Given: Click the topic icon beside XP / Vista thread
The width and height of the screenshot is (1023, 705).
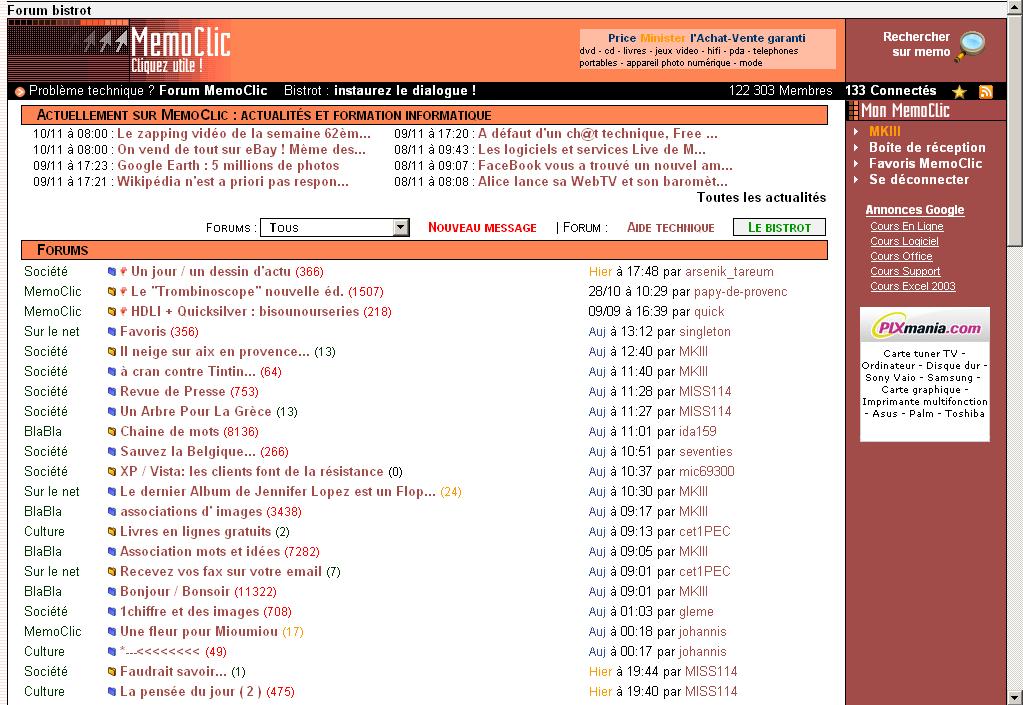Looking at the screenshot, I should click(x=112, y=472).
